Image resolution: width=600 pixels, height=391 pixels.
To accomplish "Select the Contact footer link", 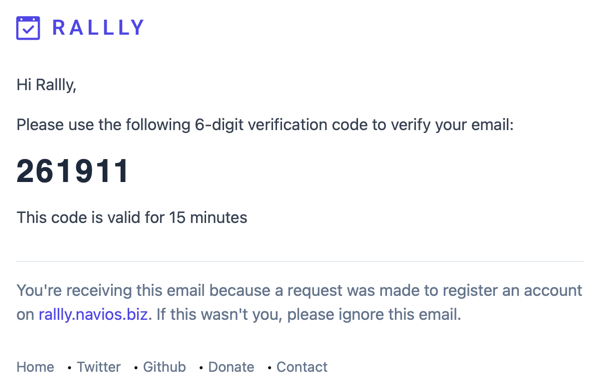I will (302, 367).
